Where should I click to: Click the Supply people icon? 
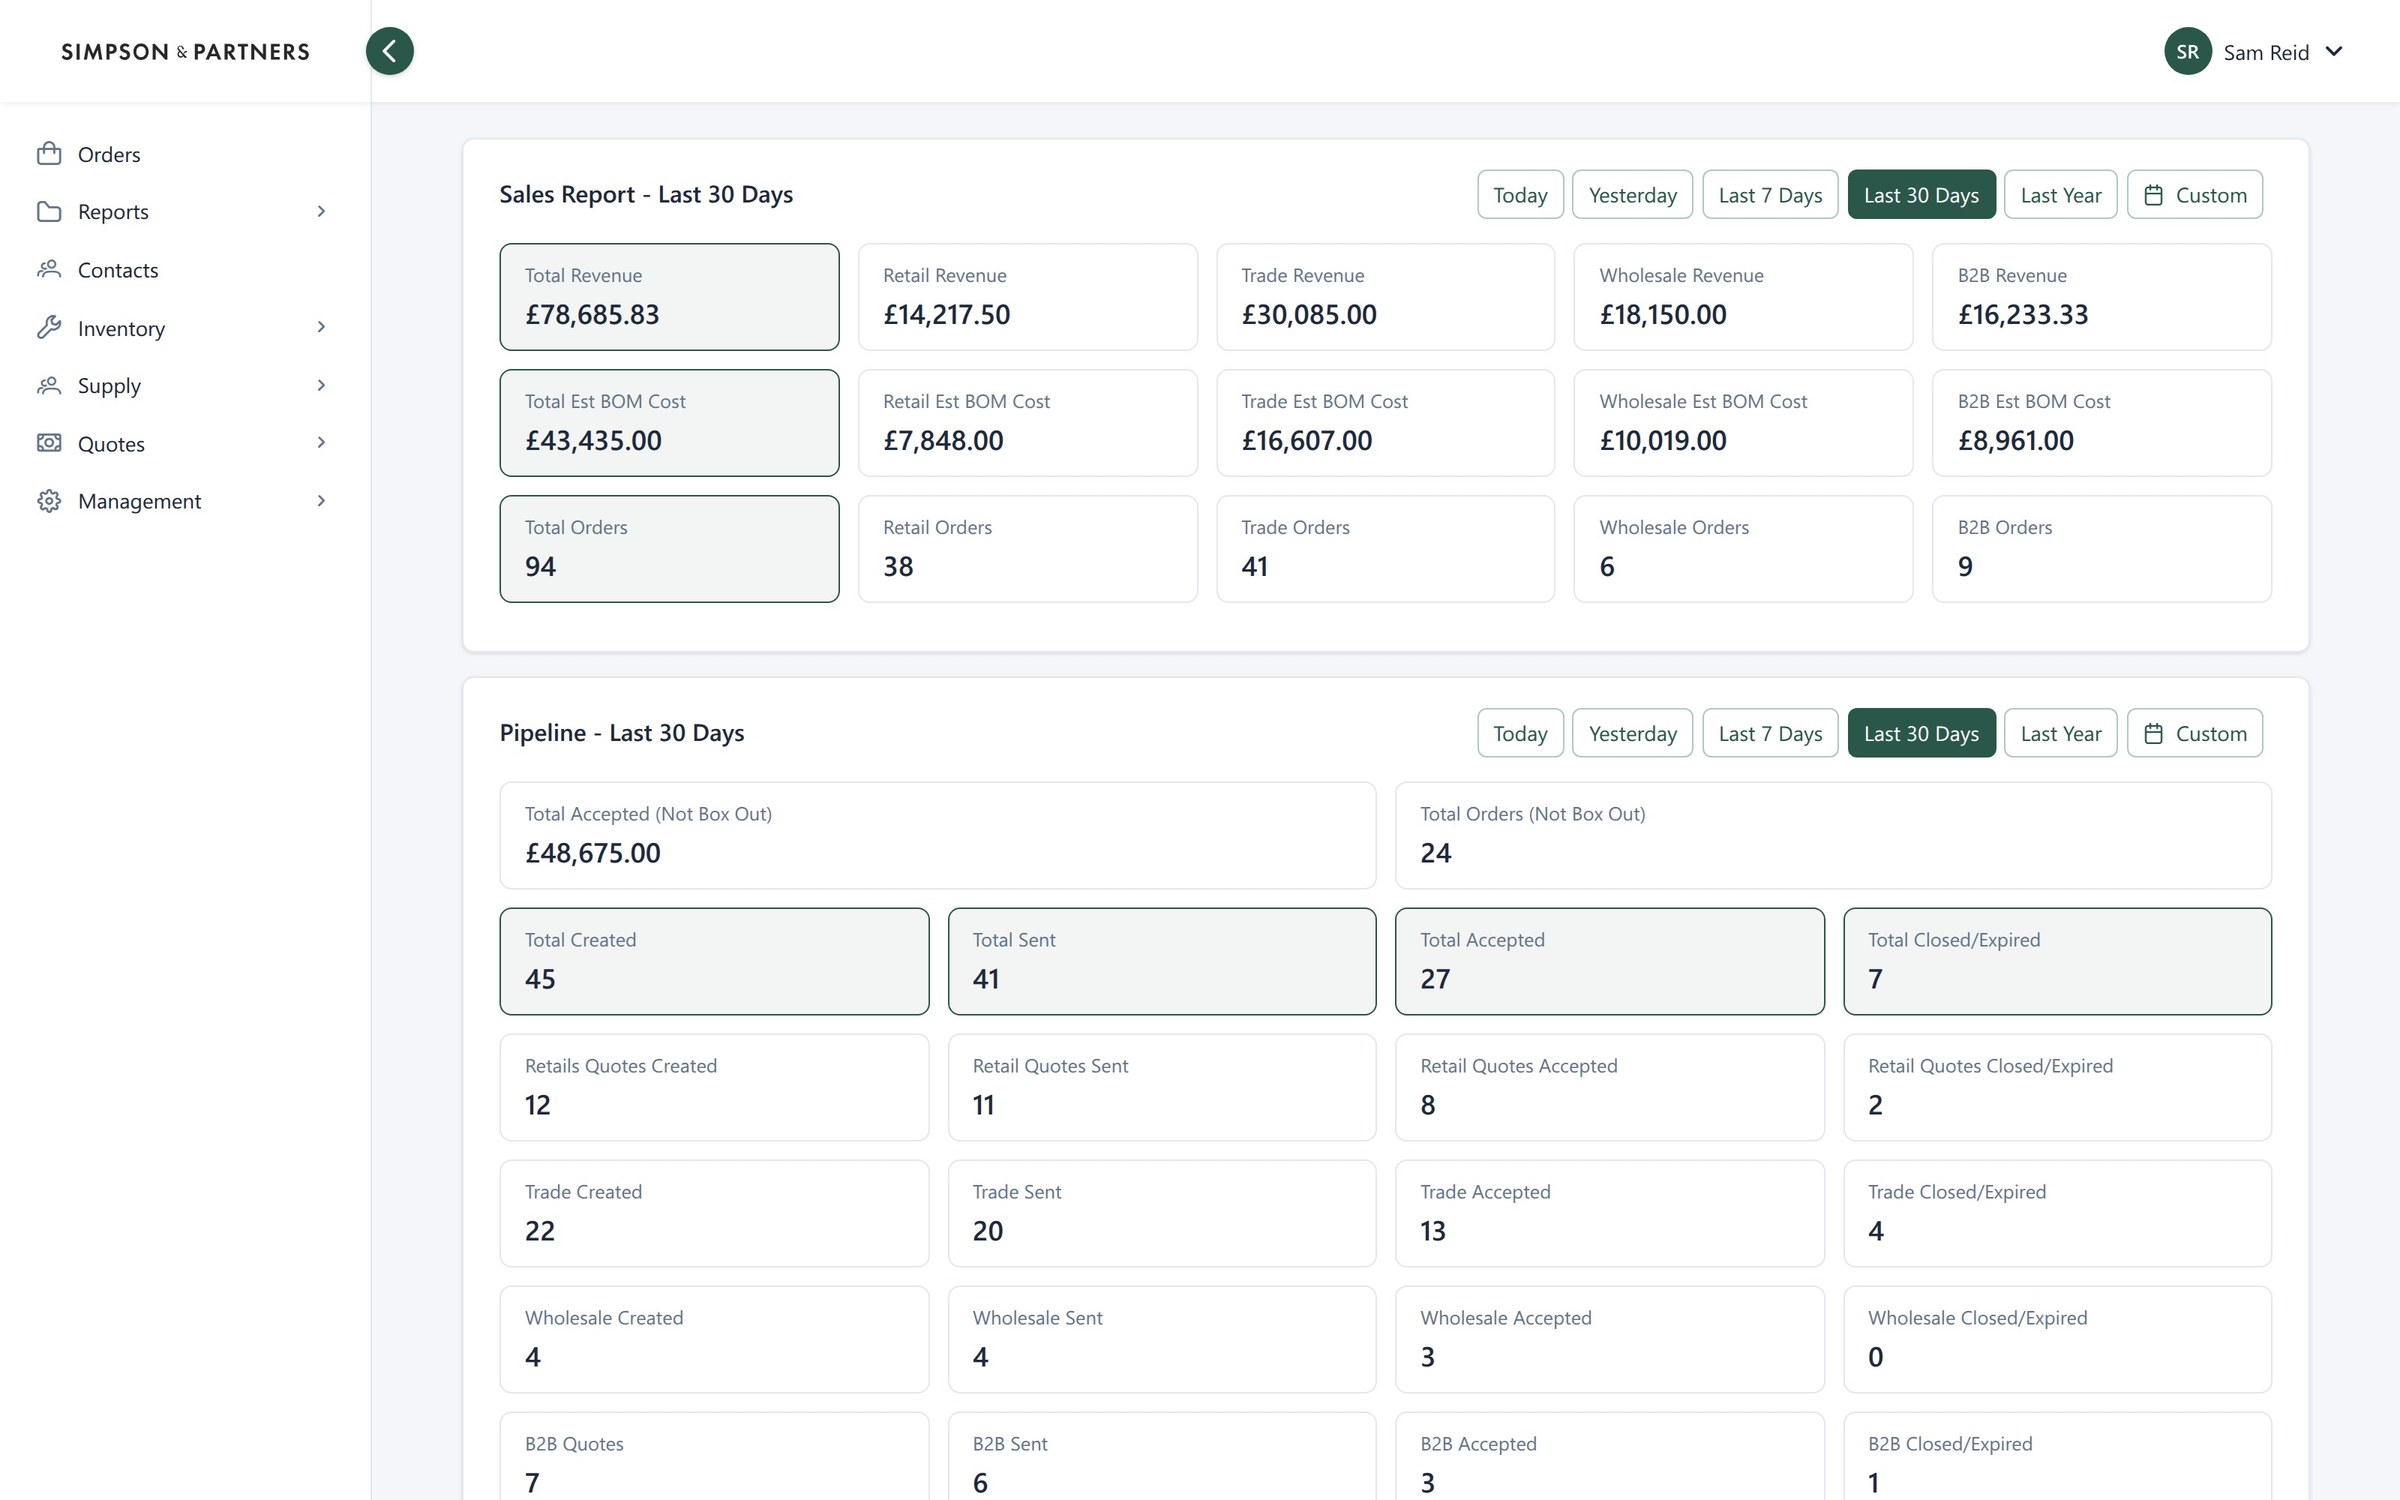(x=49, y=385)
